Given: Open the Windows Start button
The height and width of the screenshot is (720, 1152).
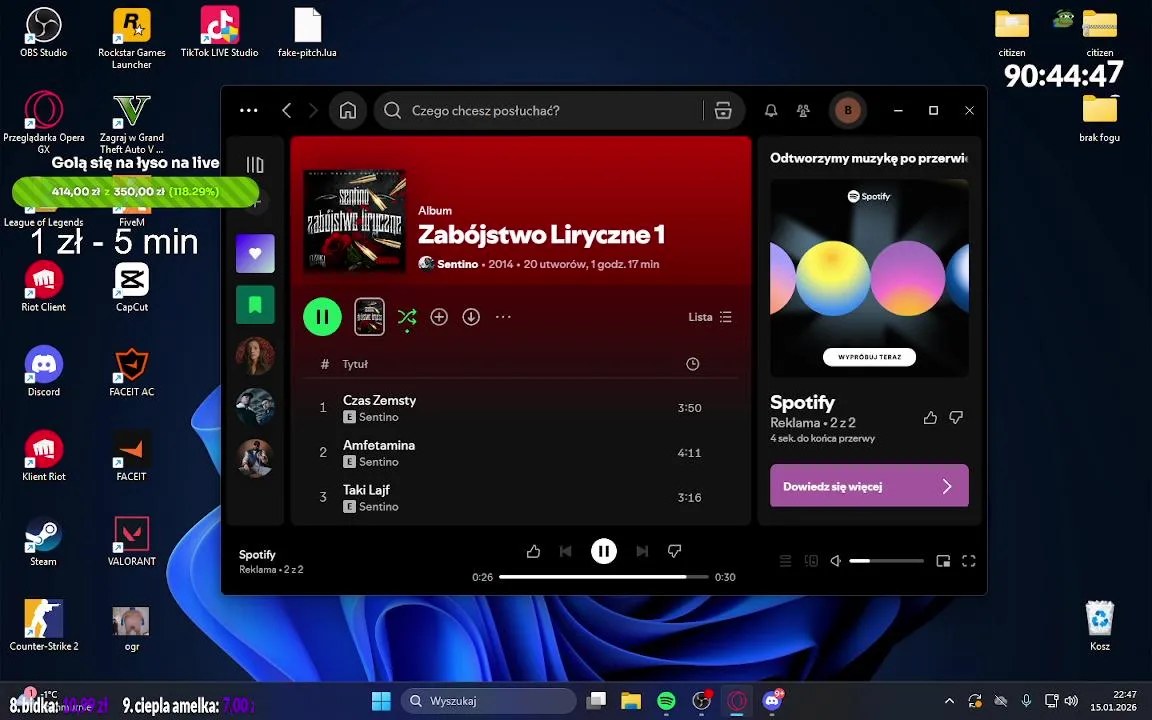Looking at the screenshot, I should coord(381,701).
